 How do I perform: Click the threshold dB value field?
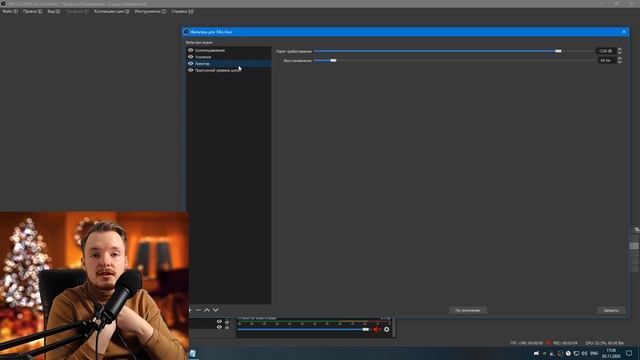click(606, 51)
